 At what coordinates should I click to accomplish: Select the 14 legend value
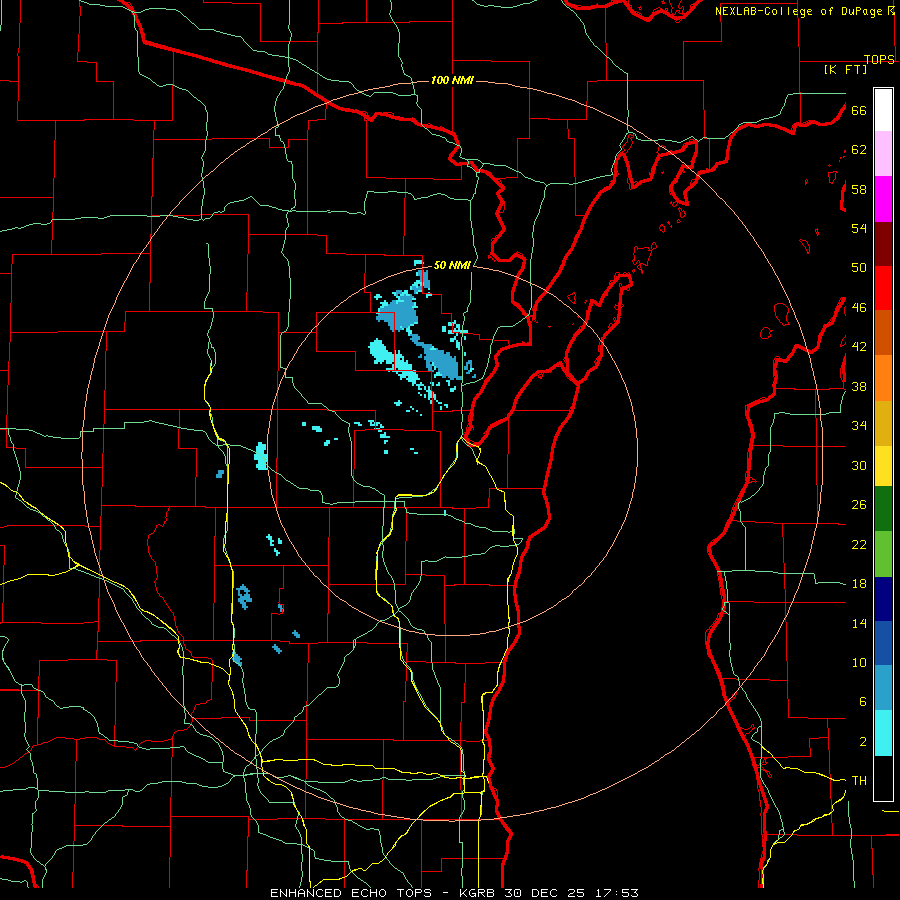[x=859, y=623]
